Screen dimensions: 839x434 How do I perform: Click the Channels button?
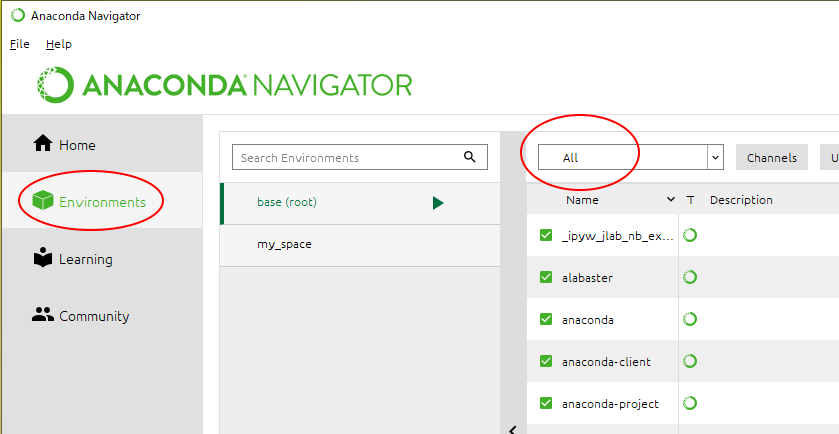click(x=771, y=158)
